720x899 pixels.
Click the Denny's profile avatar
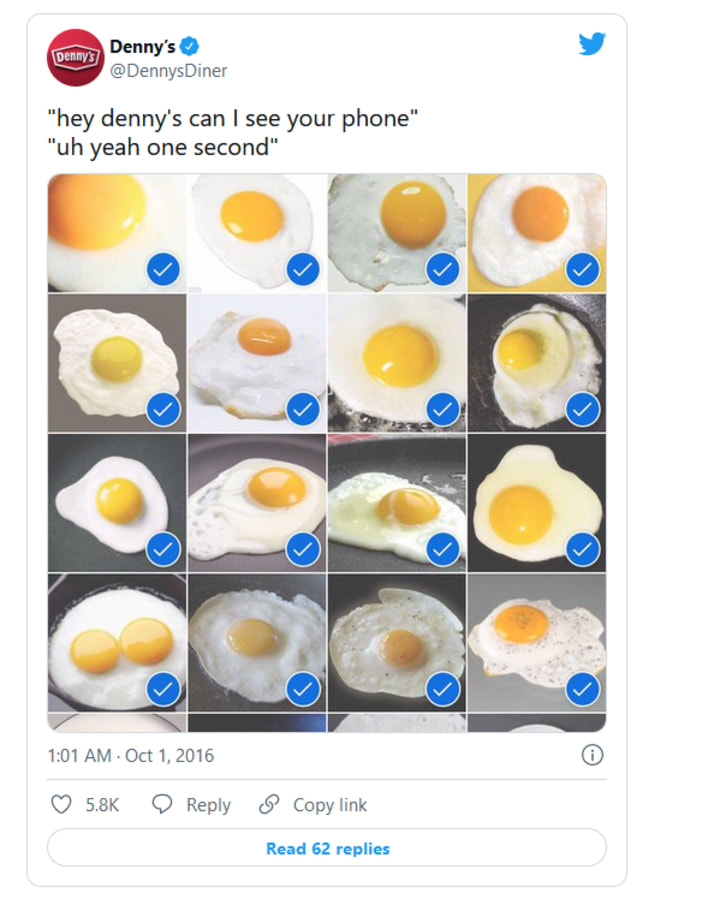[x=75, y=58]
